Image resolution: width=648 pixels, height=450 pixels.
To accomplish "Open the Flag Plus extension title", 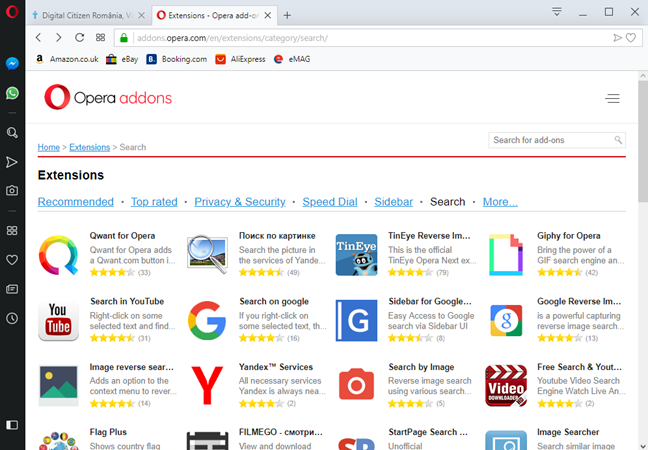I will click(x=108, y=432).
